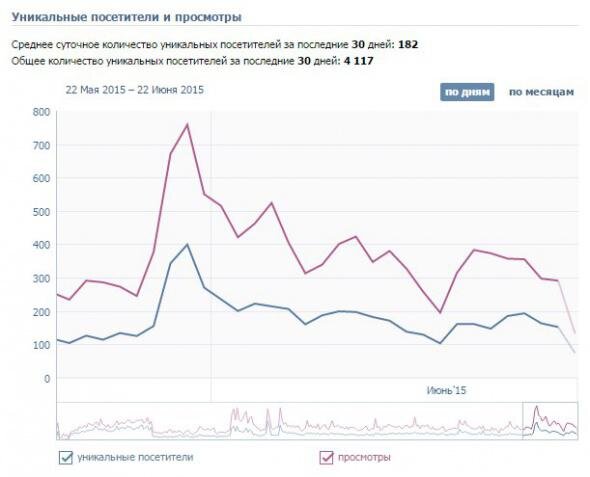Click the total visitors value 4 117
590x477 pixels.
pyautogui.click(x=359, y=61)
